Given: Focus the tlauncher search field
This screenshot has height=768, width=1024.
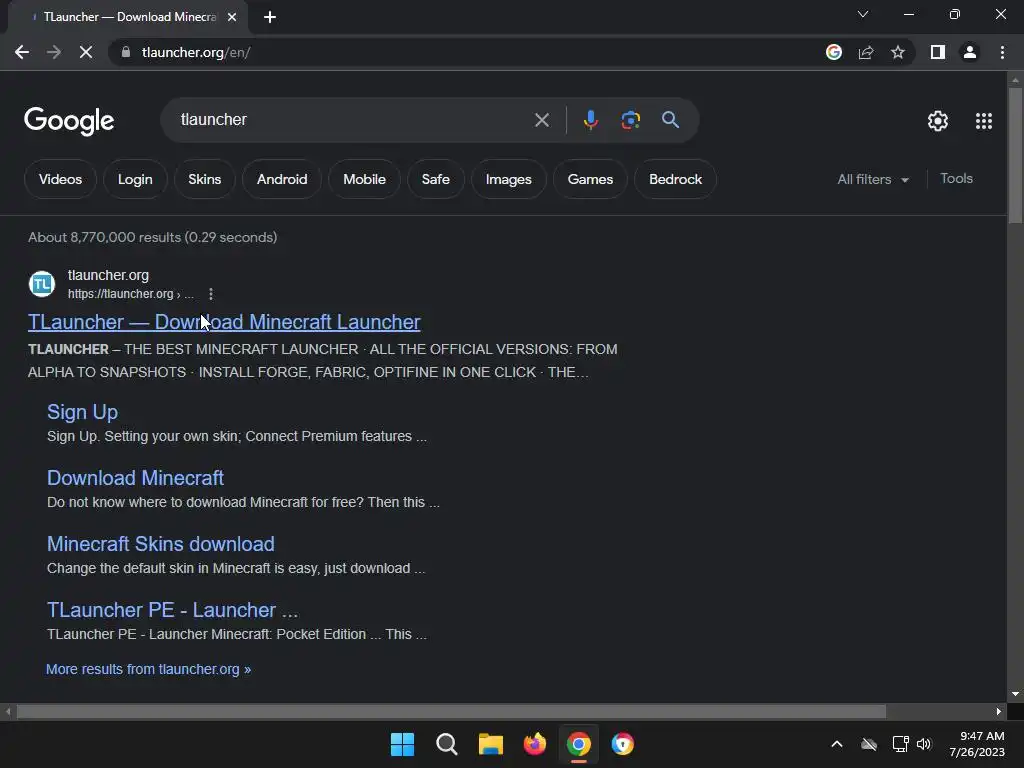Looking at the screenshot, I should click(x=353, y=120).
